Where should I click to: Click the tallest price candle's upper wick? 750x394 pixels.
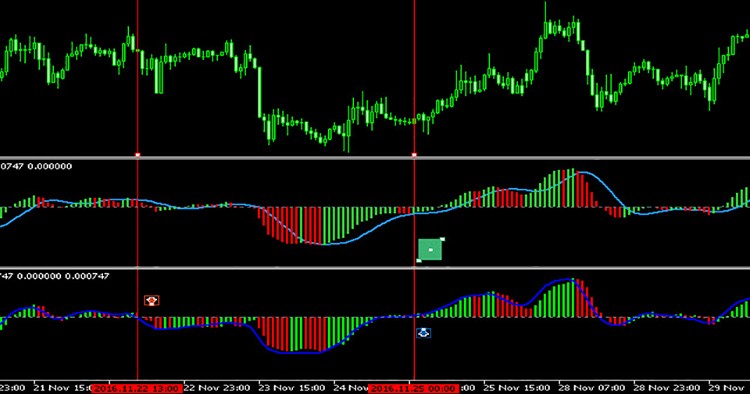[x=545, y=11]
